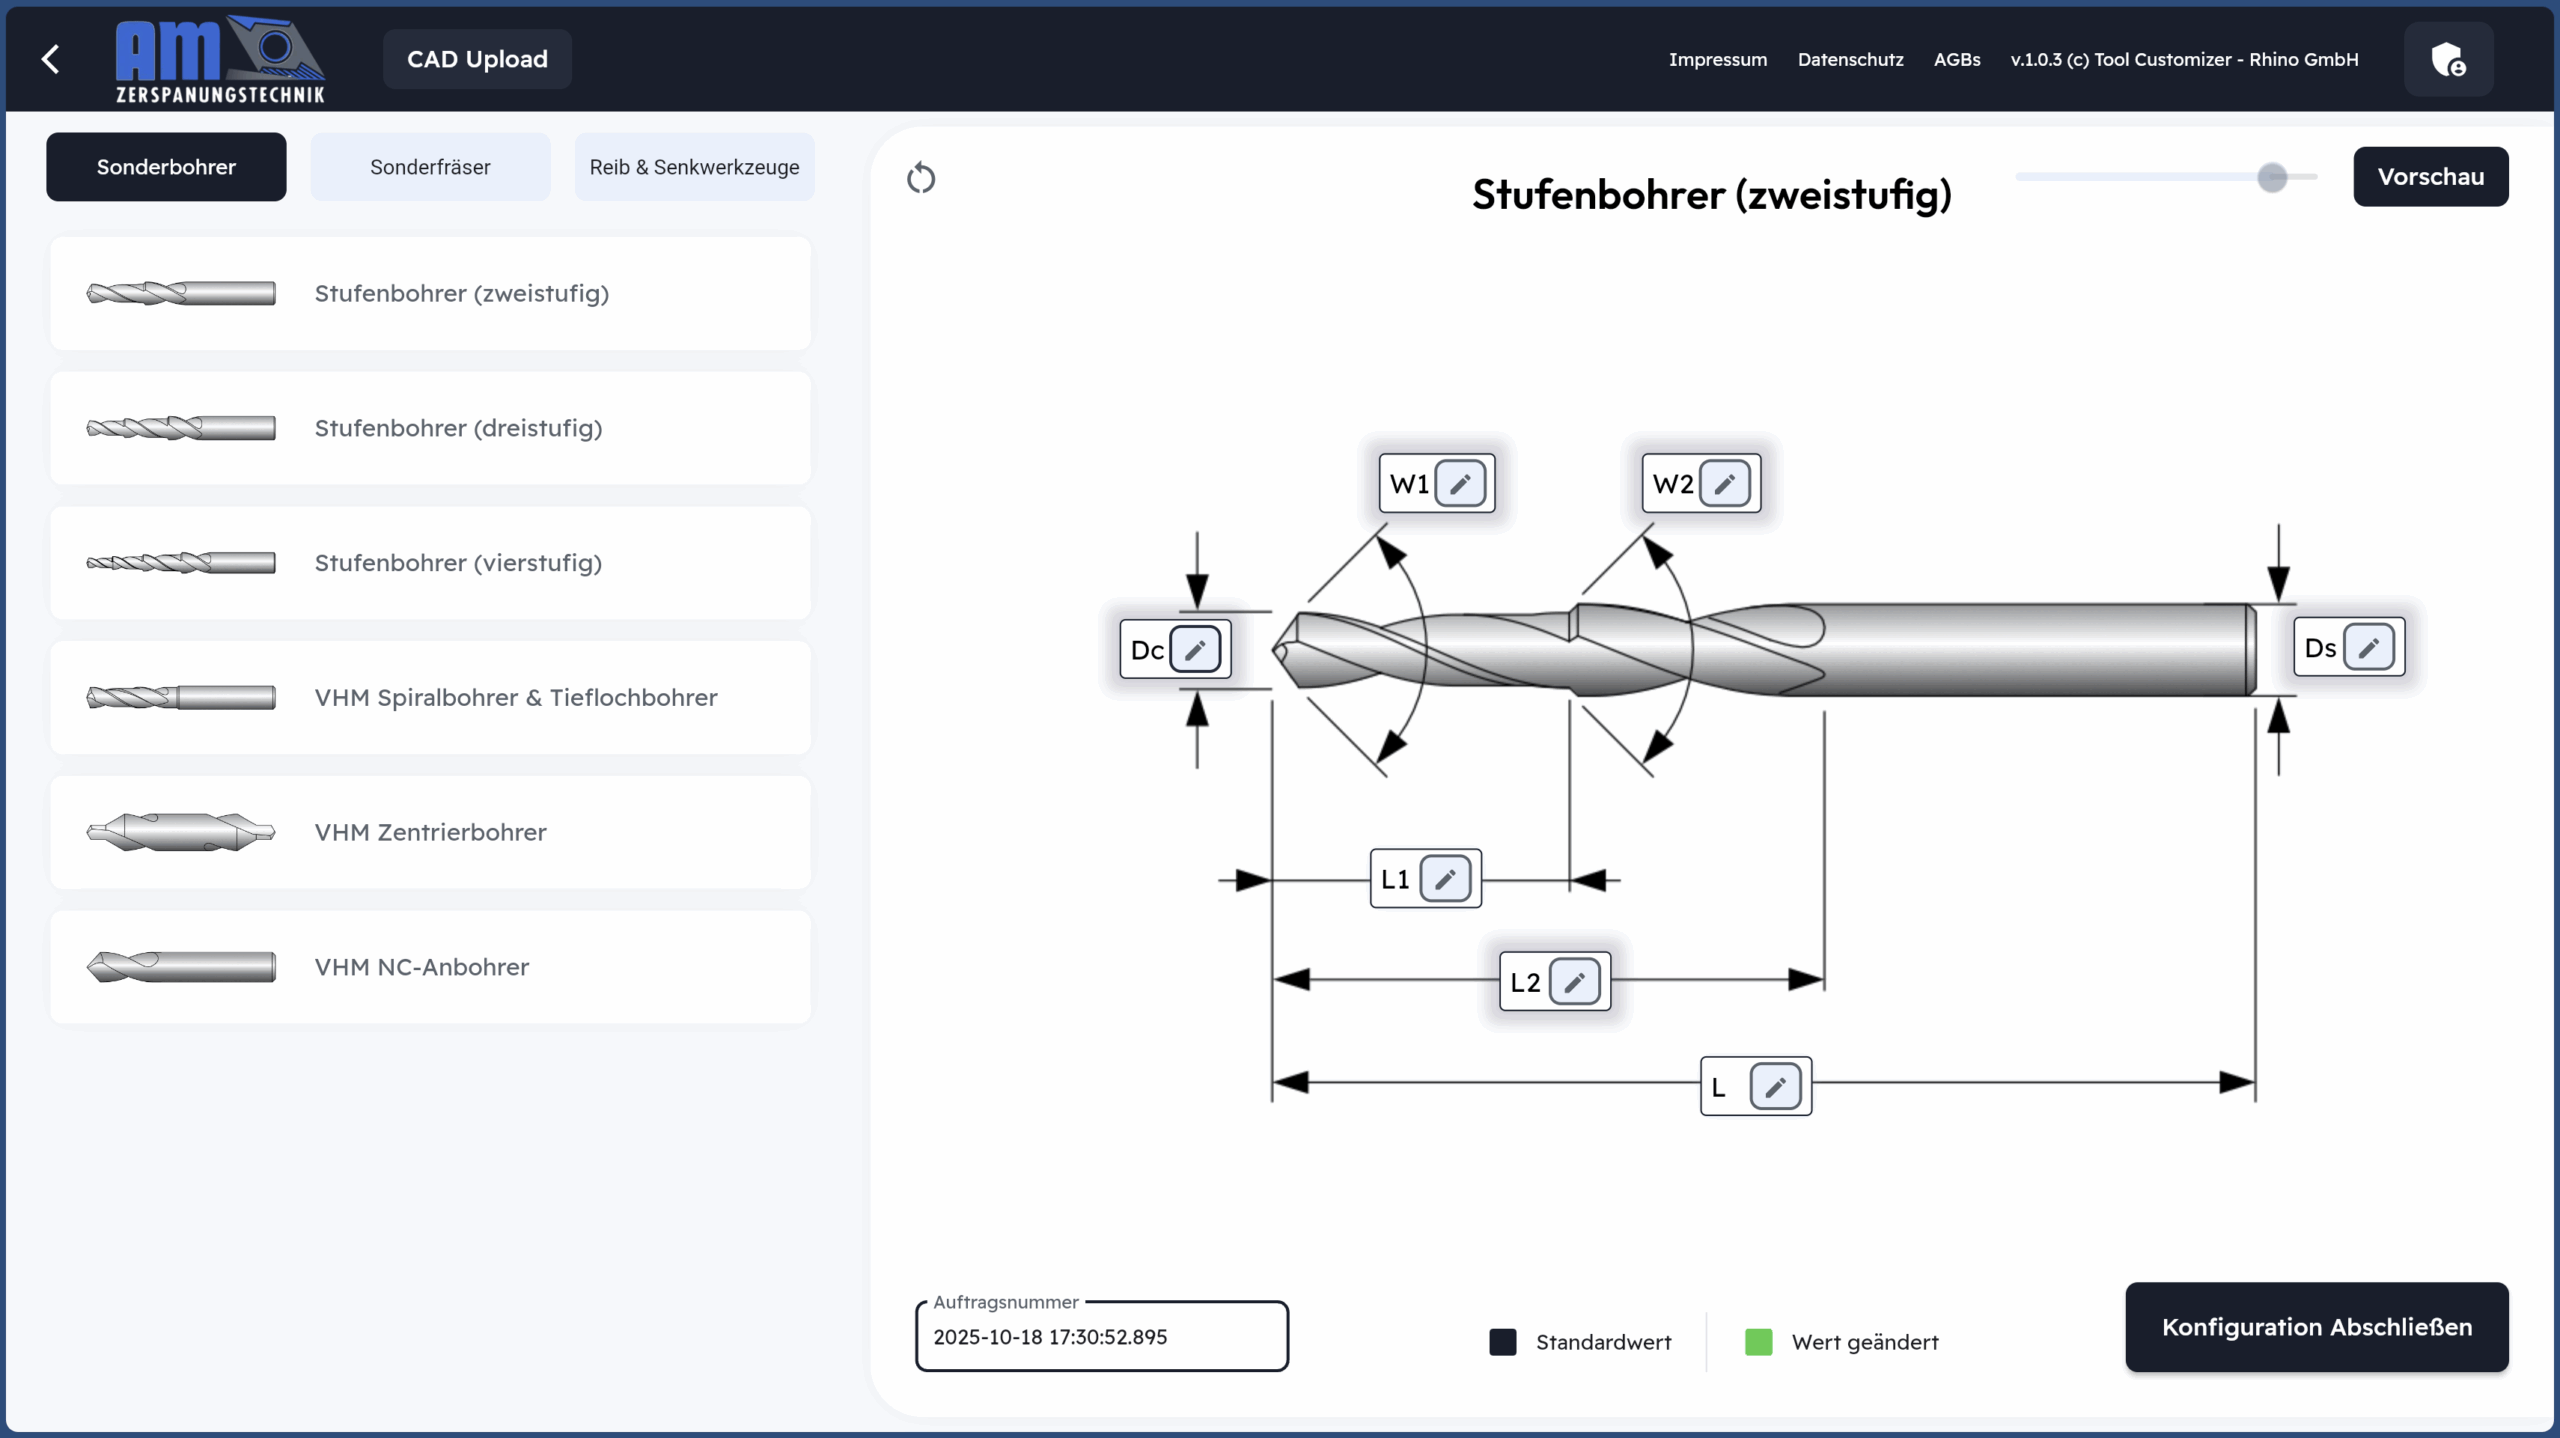
Task: Edit the W2 angle pencil icon
Action: tap(1724, 484)
